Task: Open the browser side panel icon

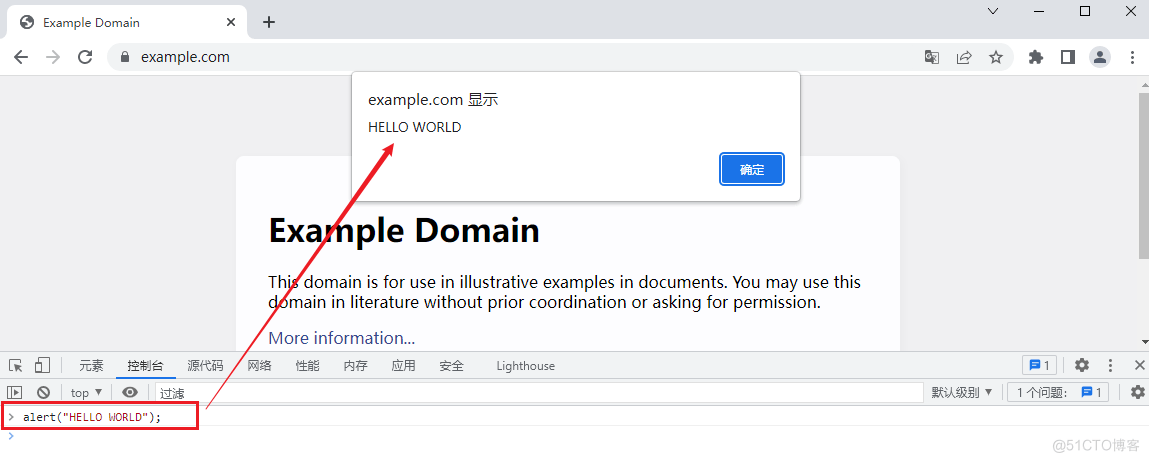Action: 1068,57
